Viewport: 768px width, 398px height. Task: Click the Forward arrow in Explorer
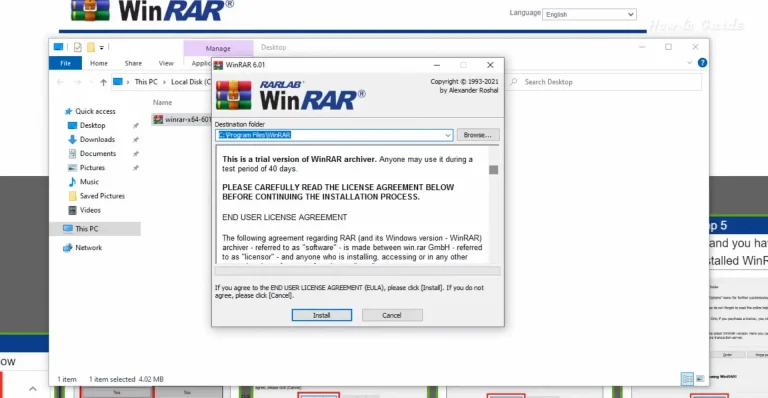77,82
